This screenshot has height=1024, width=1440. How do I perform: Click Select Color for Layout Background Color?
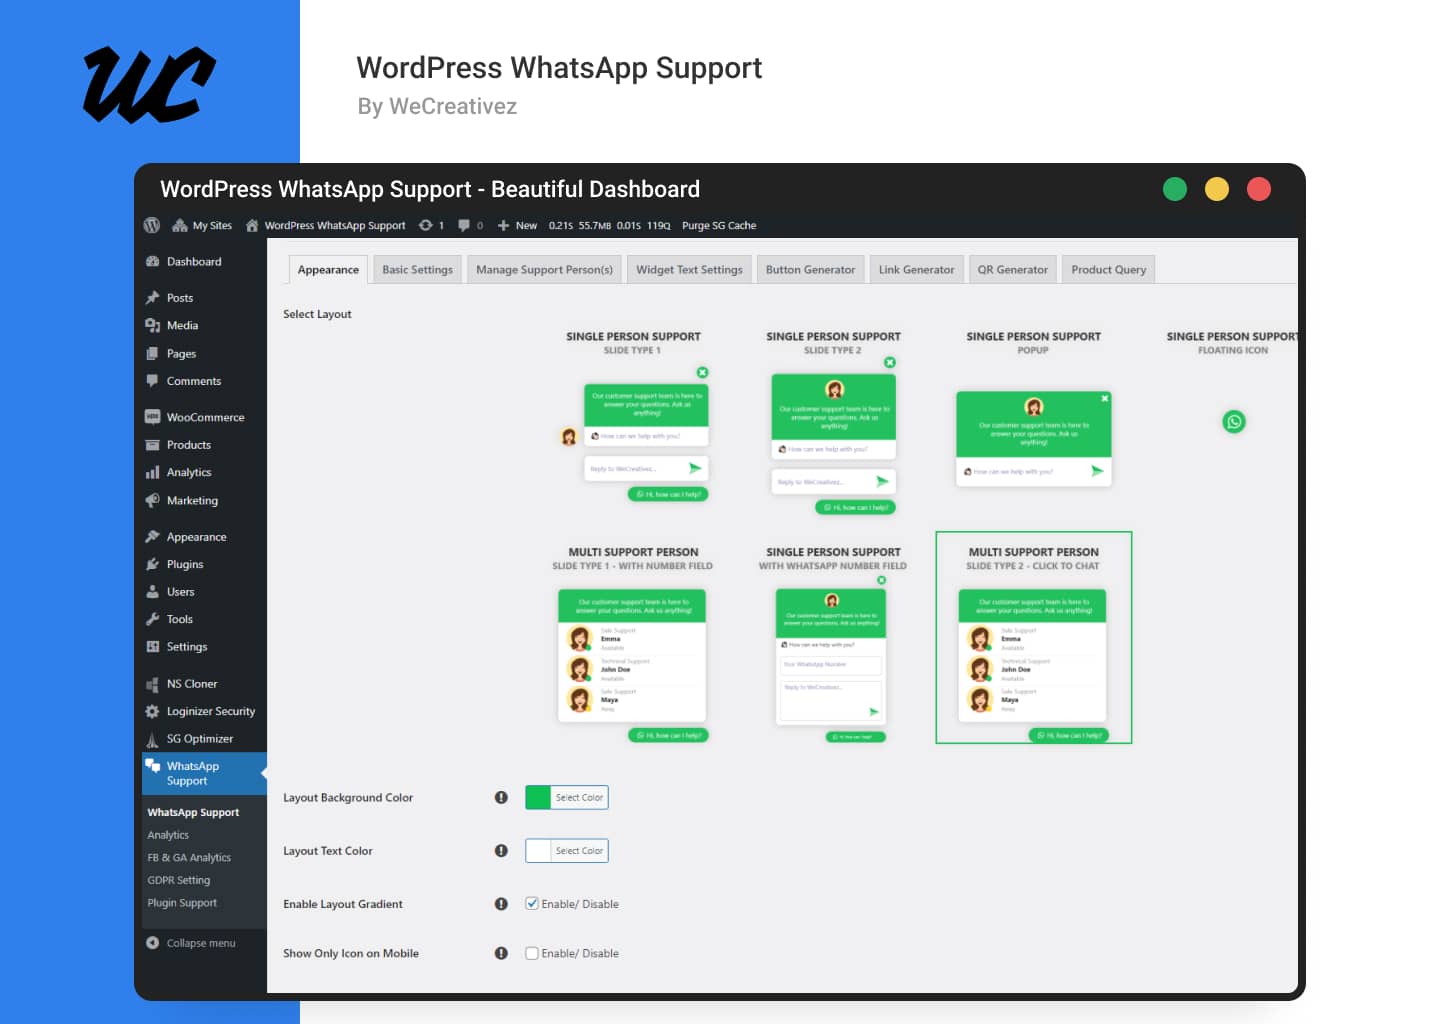coord(579,798)
